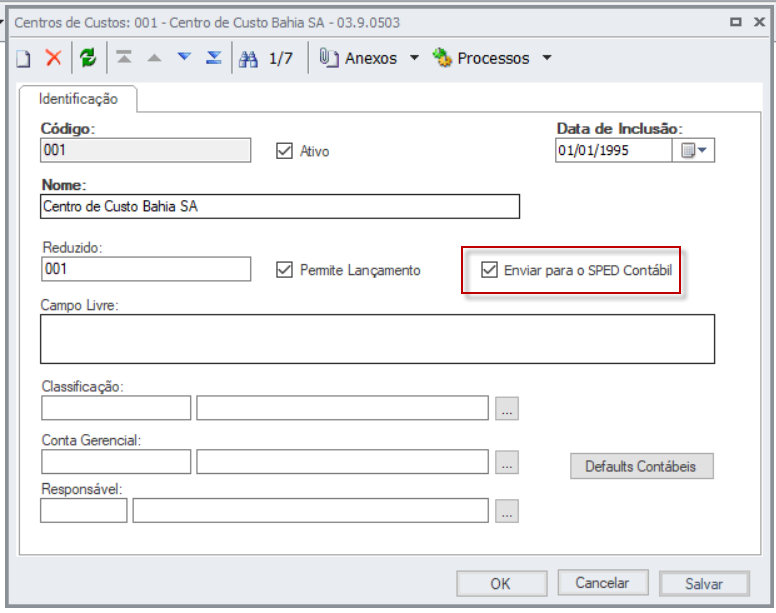
Task: Click the green refresh arrows icon
Action: 89,58
